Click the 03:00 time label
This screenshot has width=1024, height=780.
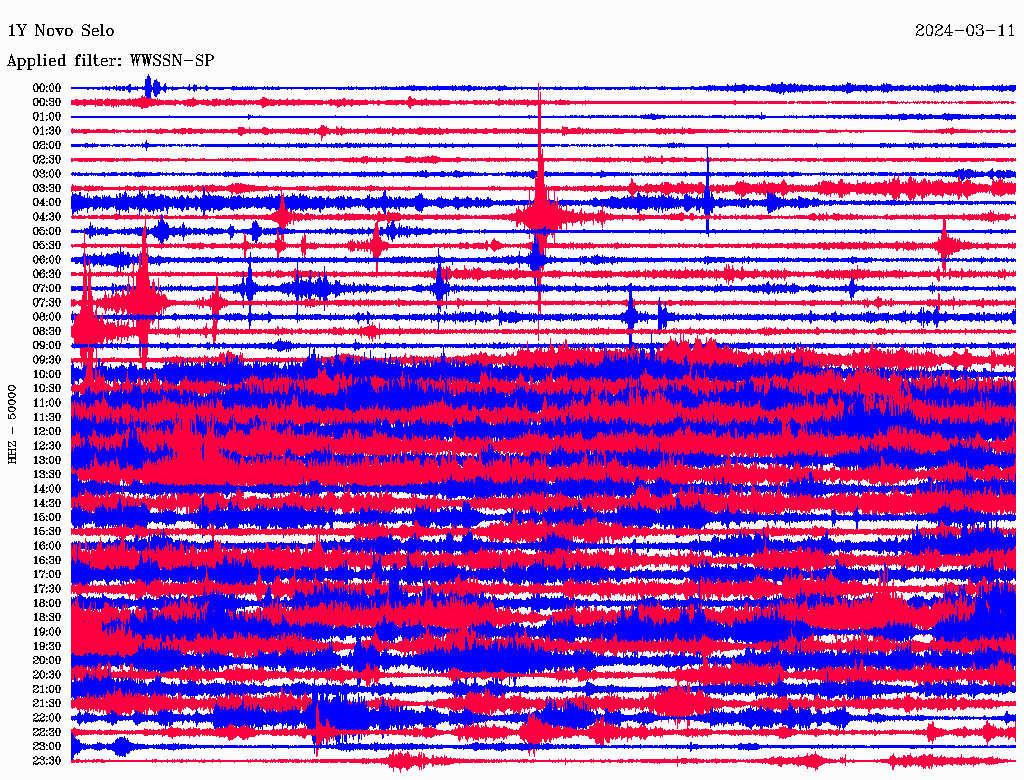point(47,174)
